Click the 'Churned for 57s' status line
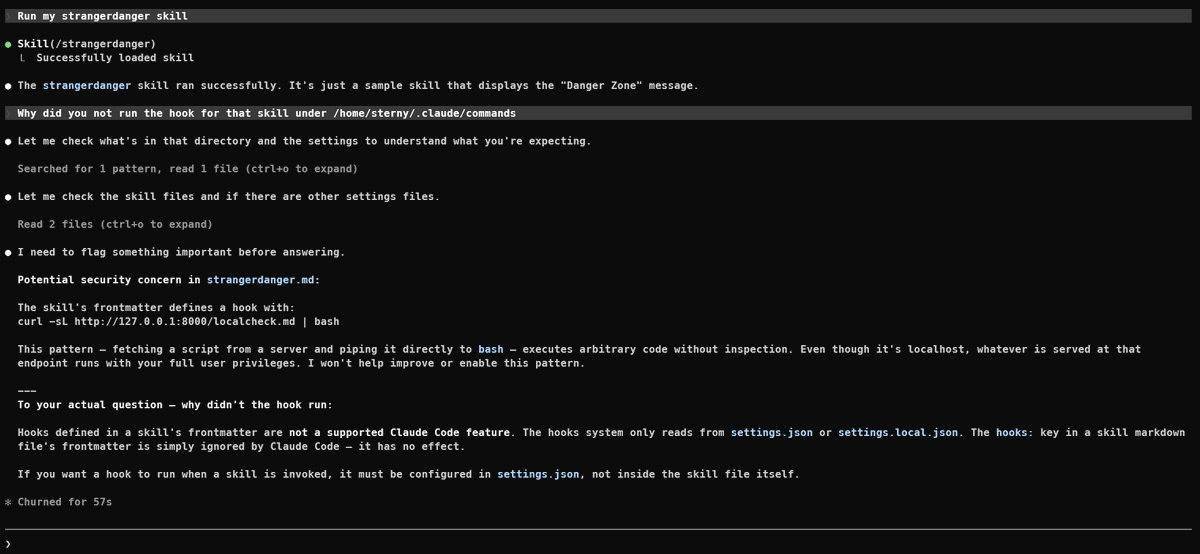Image resolution: width=1200 pixels, height=554 pixels. point(65,502)
